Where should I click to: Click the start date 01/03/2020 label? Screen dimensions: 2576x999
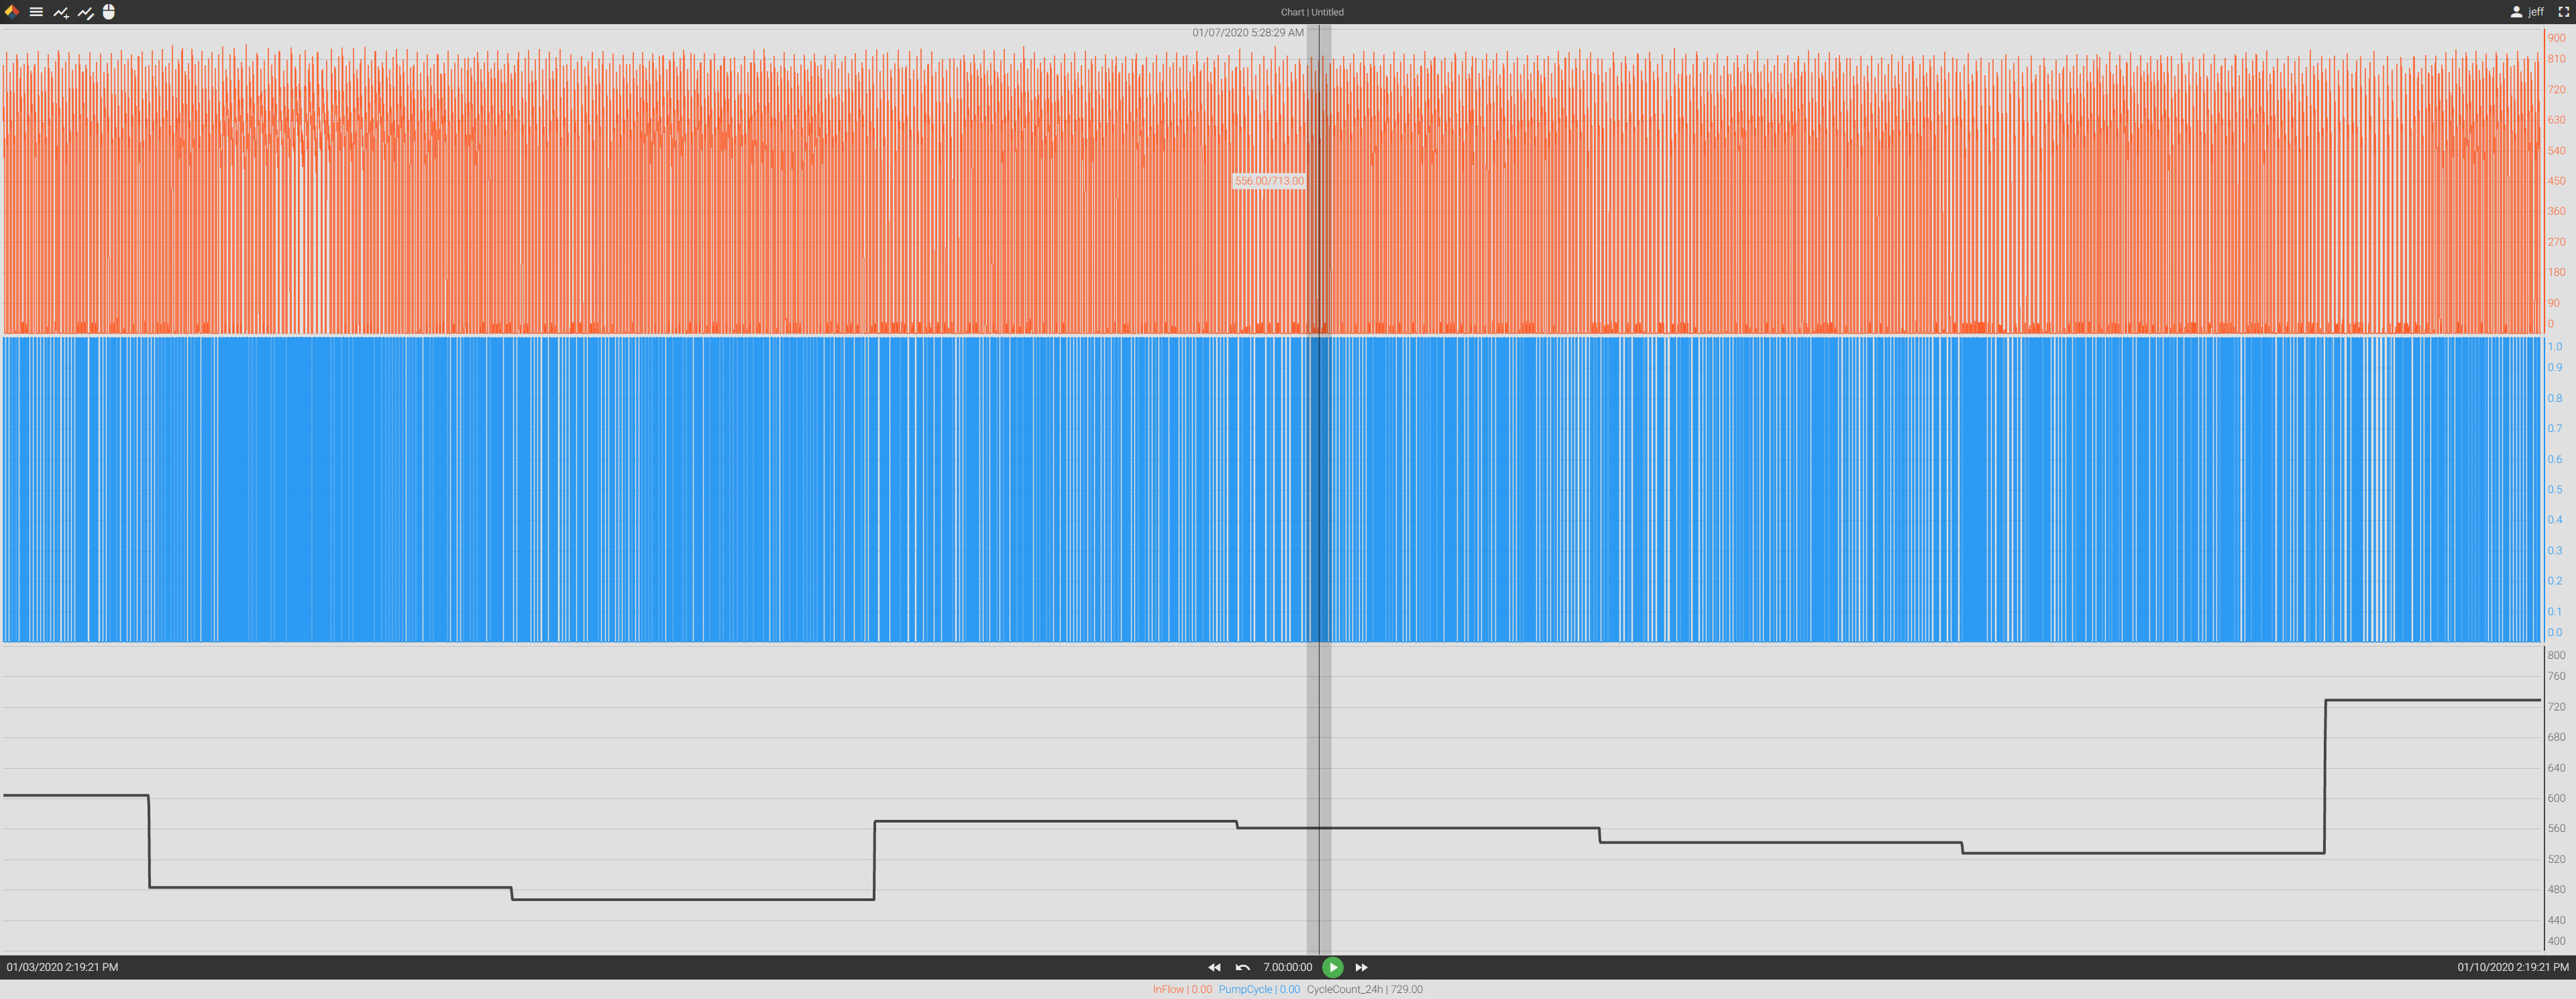(62, 967)
